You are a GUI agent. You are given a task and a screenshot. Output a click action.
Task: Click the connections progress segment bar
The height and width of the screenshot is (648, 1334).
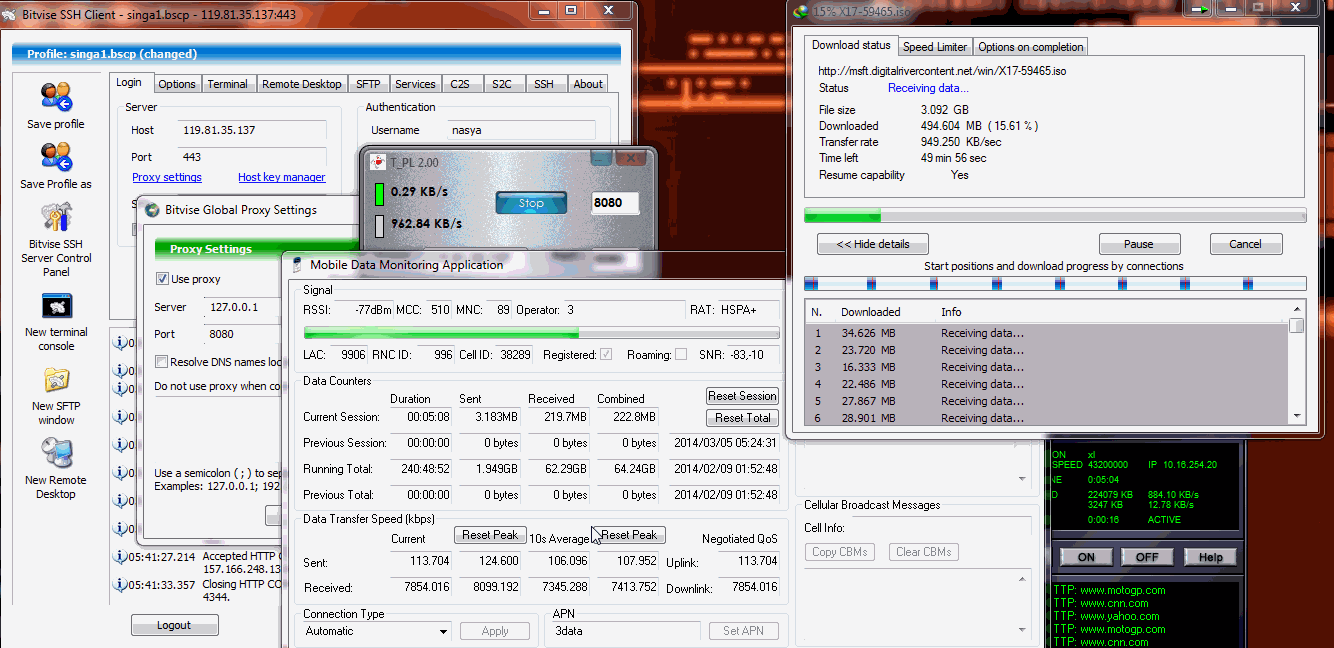coord(1055,284)
